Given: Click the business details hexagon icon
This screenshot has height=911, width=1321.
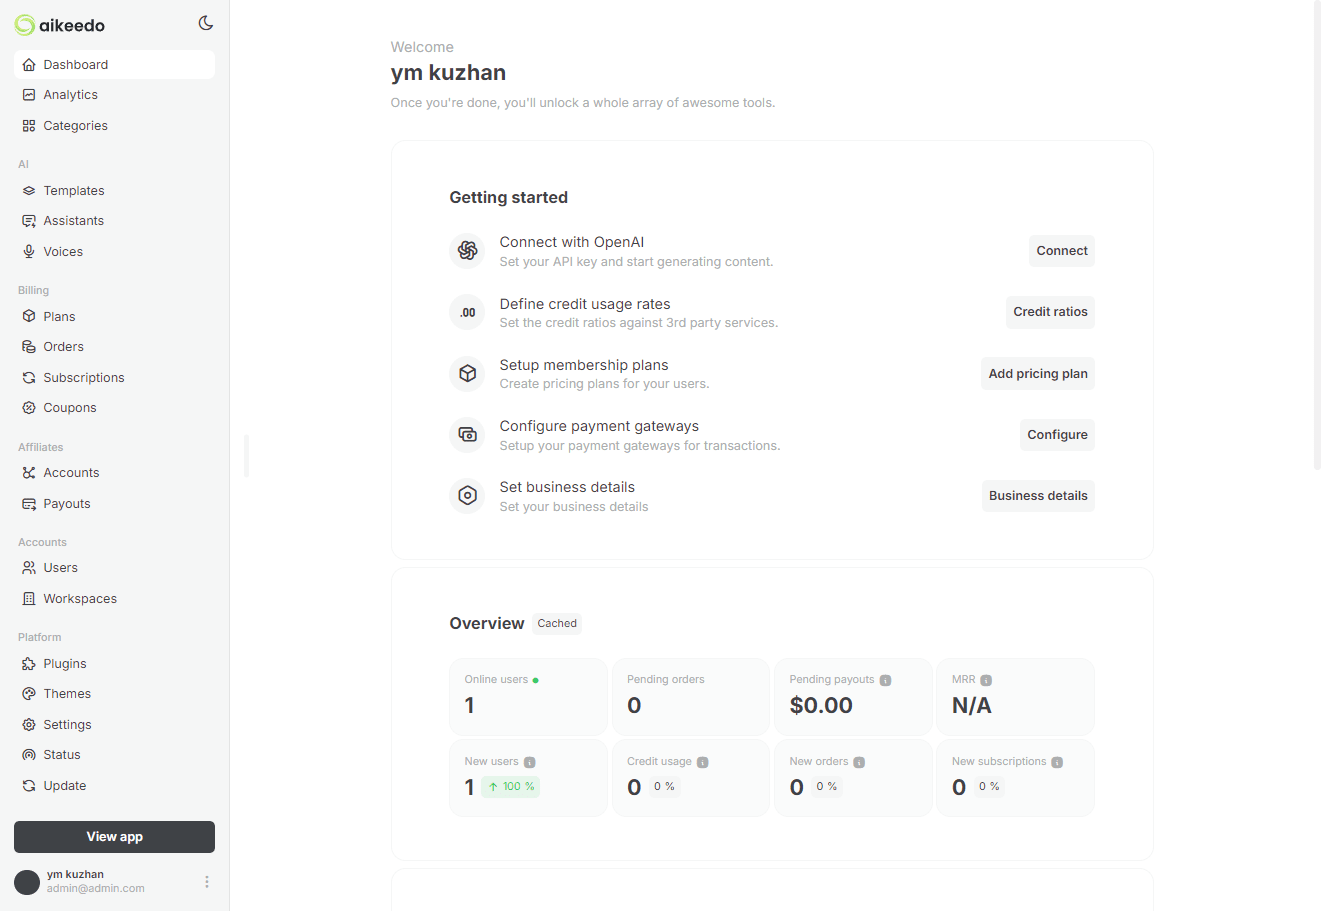Looking at the screenshot, I should click(x=467, y=496).
